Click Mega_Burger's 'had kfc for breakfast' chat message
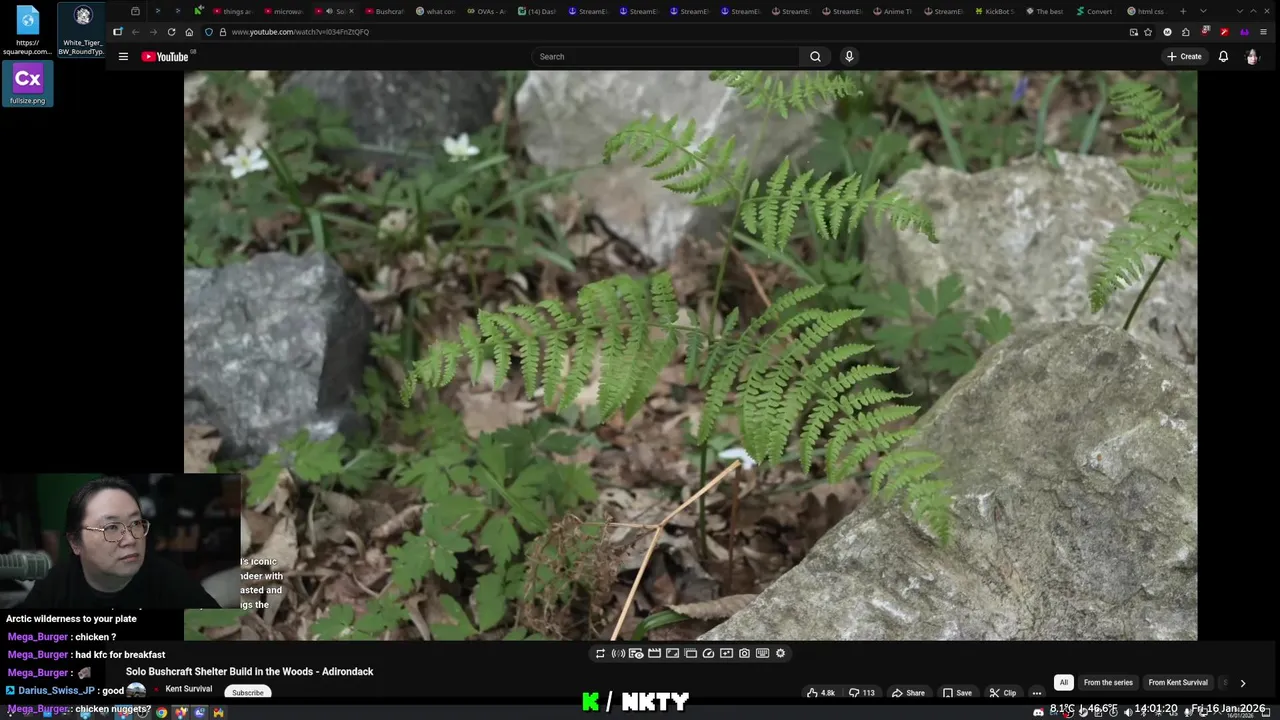The width and height of the screenshot is (1280, 720). point(86,655)
